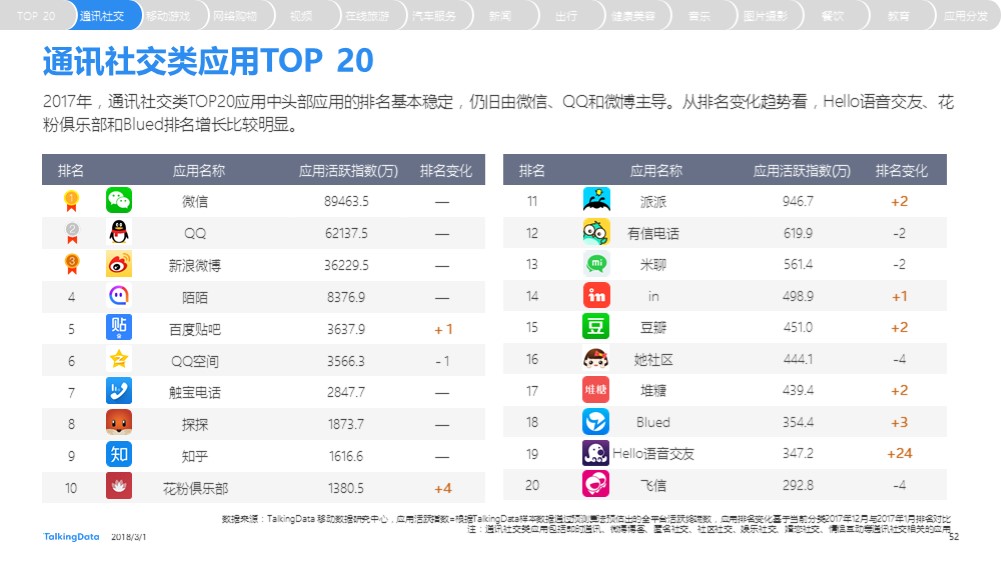Click the value 1616.6 for 知乎

click(346, 456)
